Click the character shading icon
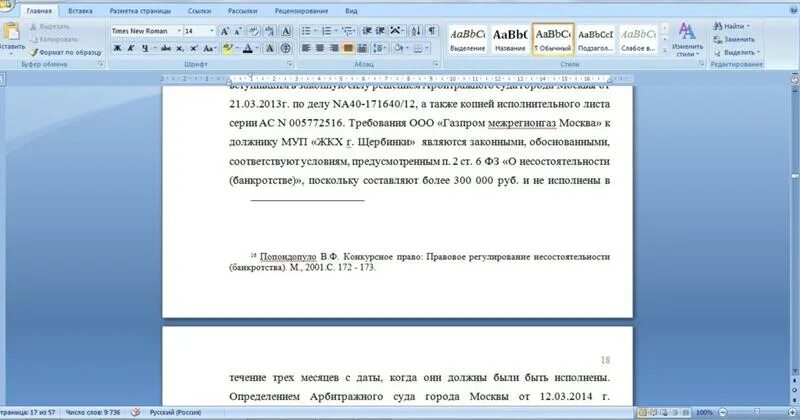Viewport: 800px width, 420px height. point(270,48)
